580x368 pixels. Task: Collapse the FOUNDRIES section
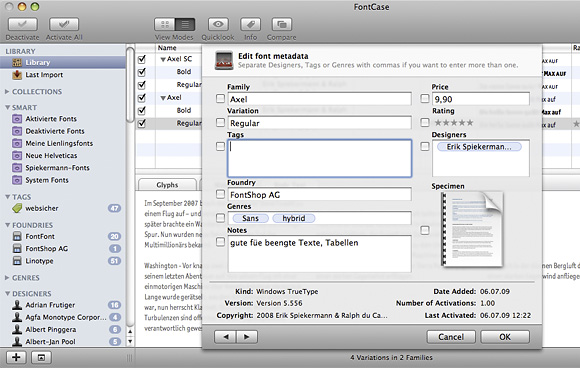click(x=7, y=225)
